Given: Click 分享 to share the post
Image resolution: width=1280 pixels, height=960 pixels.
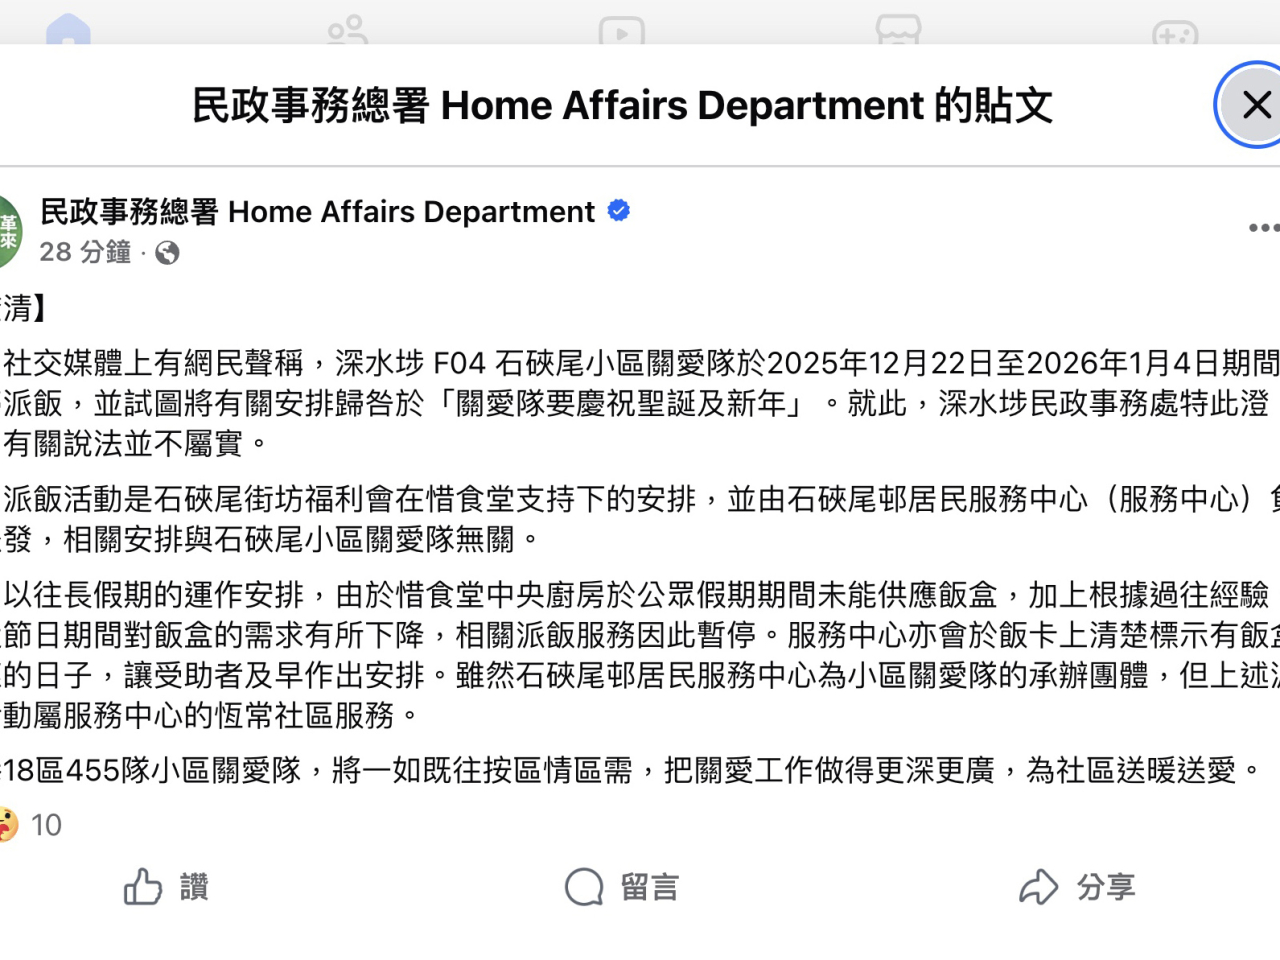Looking at the screenshot, I should coord(1108,886).
